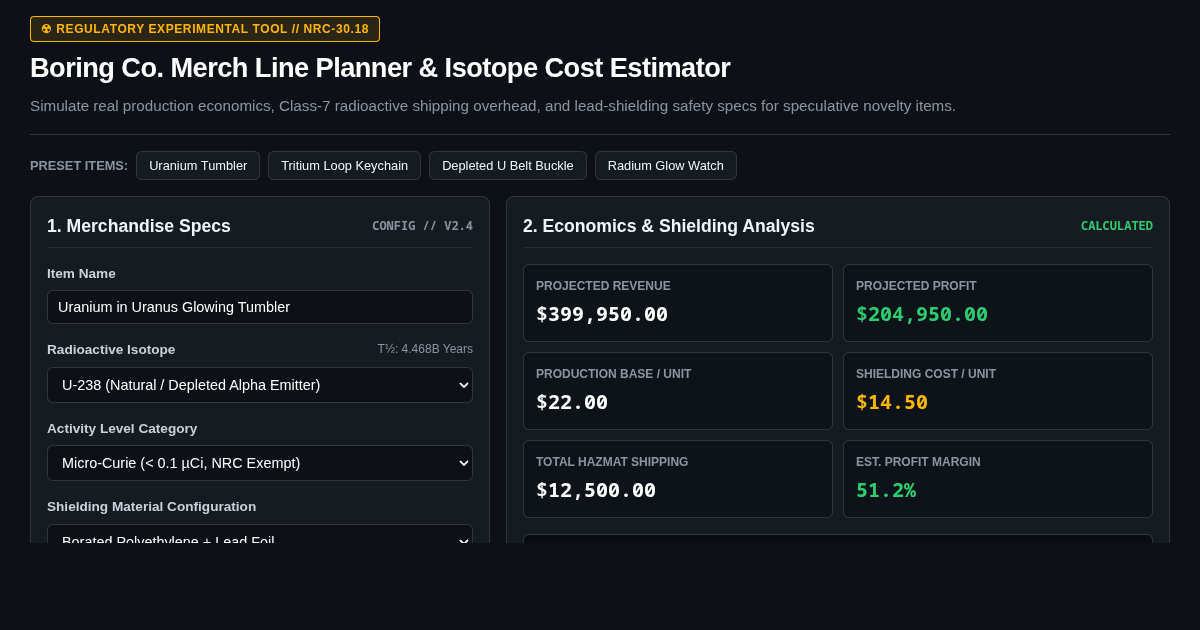Click the PRODUCTION BASE / UNIT card label
Image resolution: width=1200 pixels, height=630 pixels.
[613, 374]
